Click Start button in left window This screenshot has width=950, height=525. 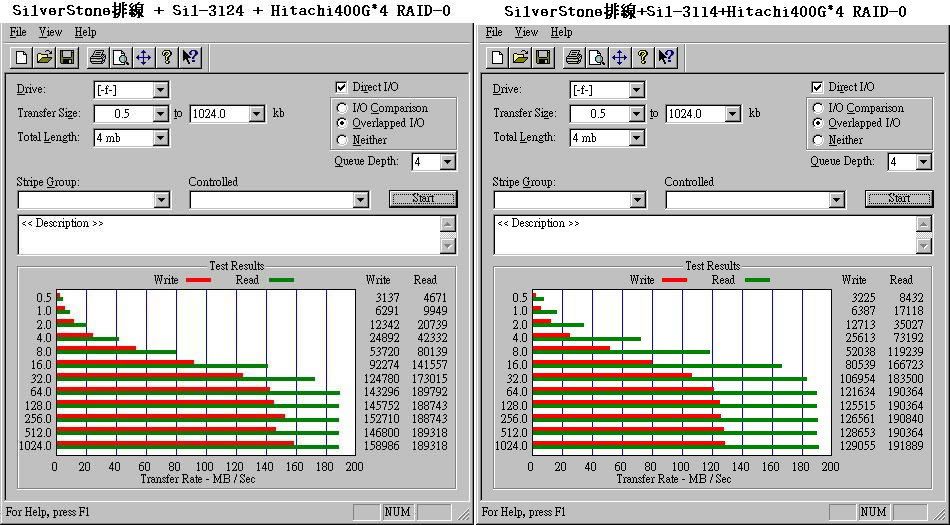(423, 199)
